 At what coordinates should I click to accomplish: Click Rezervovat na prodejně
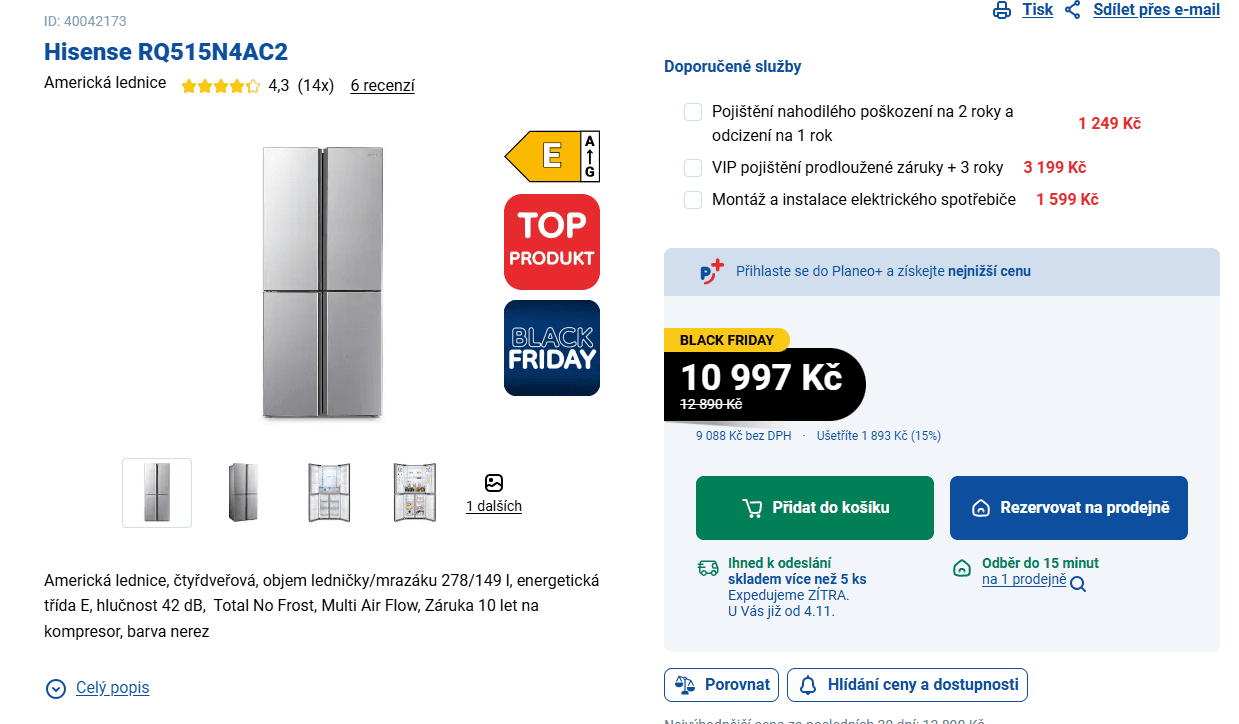pyautogui.click(x=1068, y=508)
